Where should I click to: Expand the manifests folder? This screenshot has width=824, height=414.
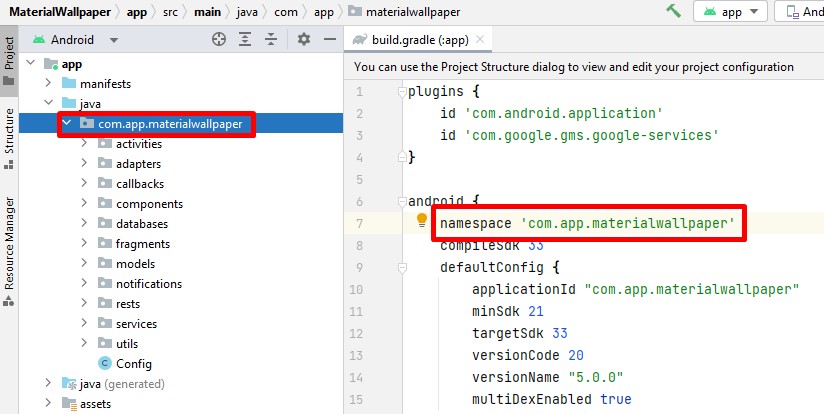(48, 84)
